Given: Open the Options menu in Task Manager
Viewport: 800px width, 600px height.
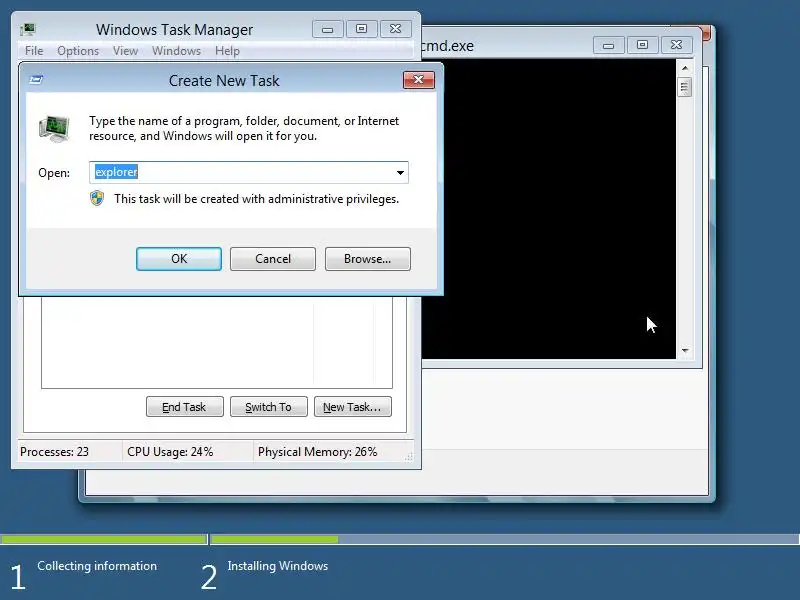Looking at the screenshot, I should (x=78, y=51).
